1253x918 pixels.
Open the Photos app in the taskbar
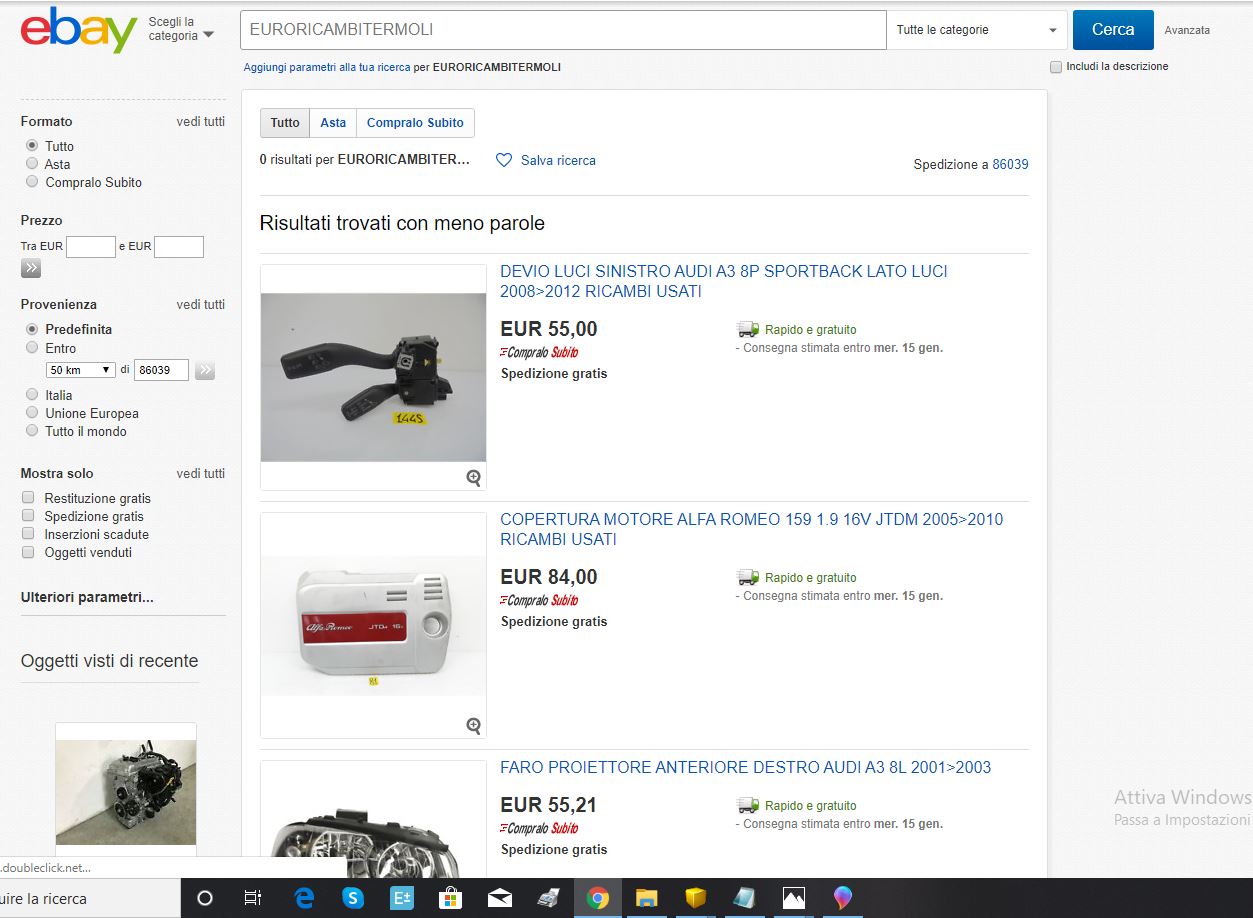[x=793, y=898]
